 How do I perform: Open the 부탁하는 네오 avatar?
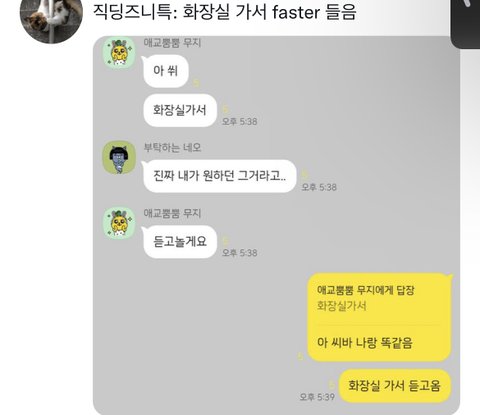click(x=119, y=157)
